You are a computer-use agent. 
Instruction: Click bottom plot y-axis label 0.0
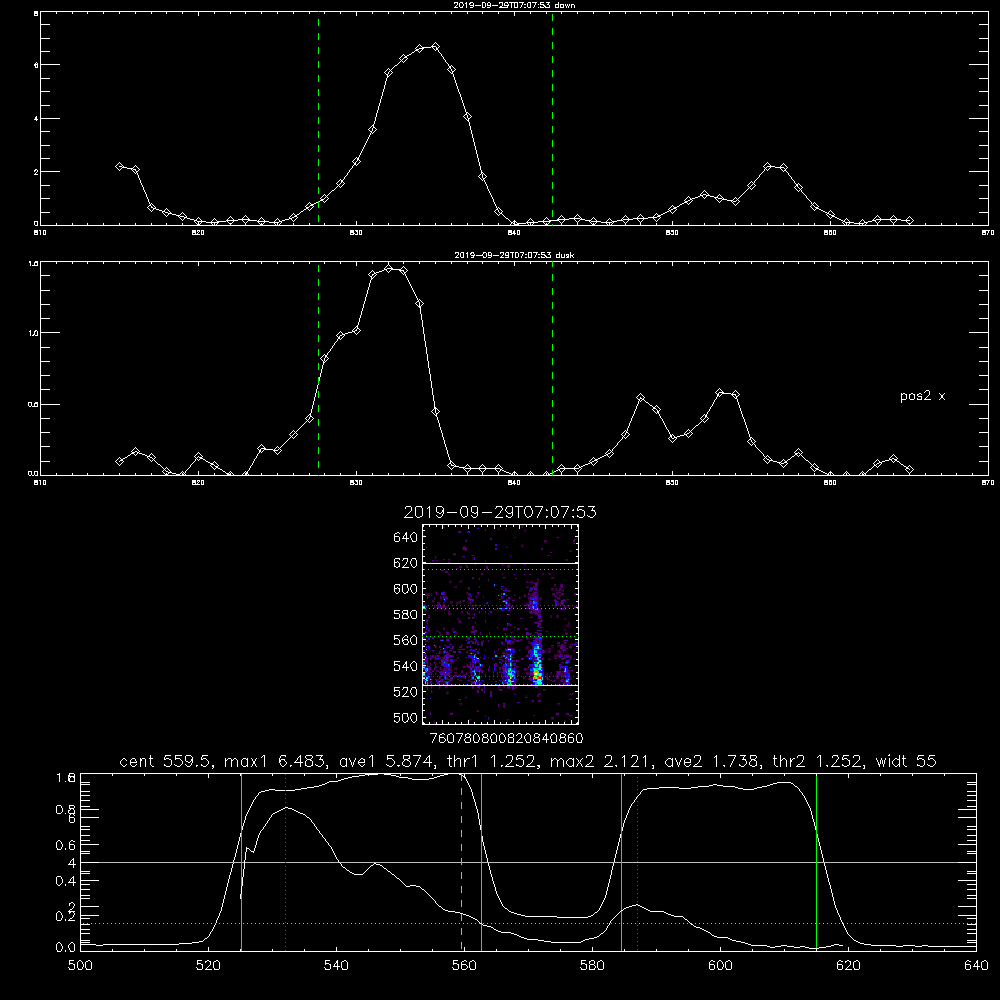(x=66, y=948)
